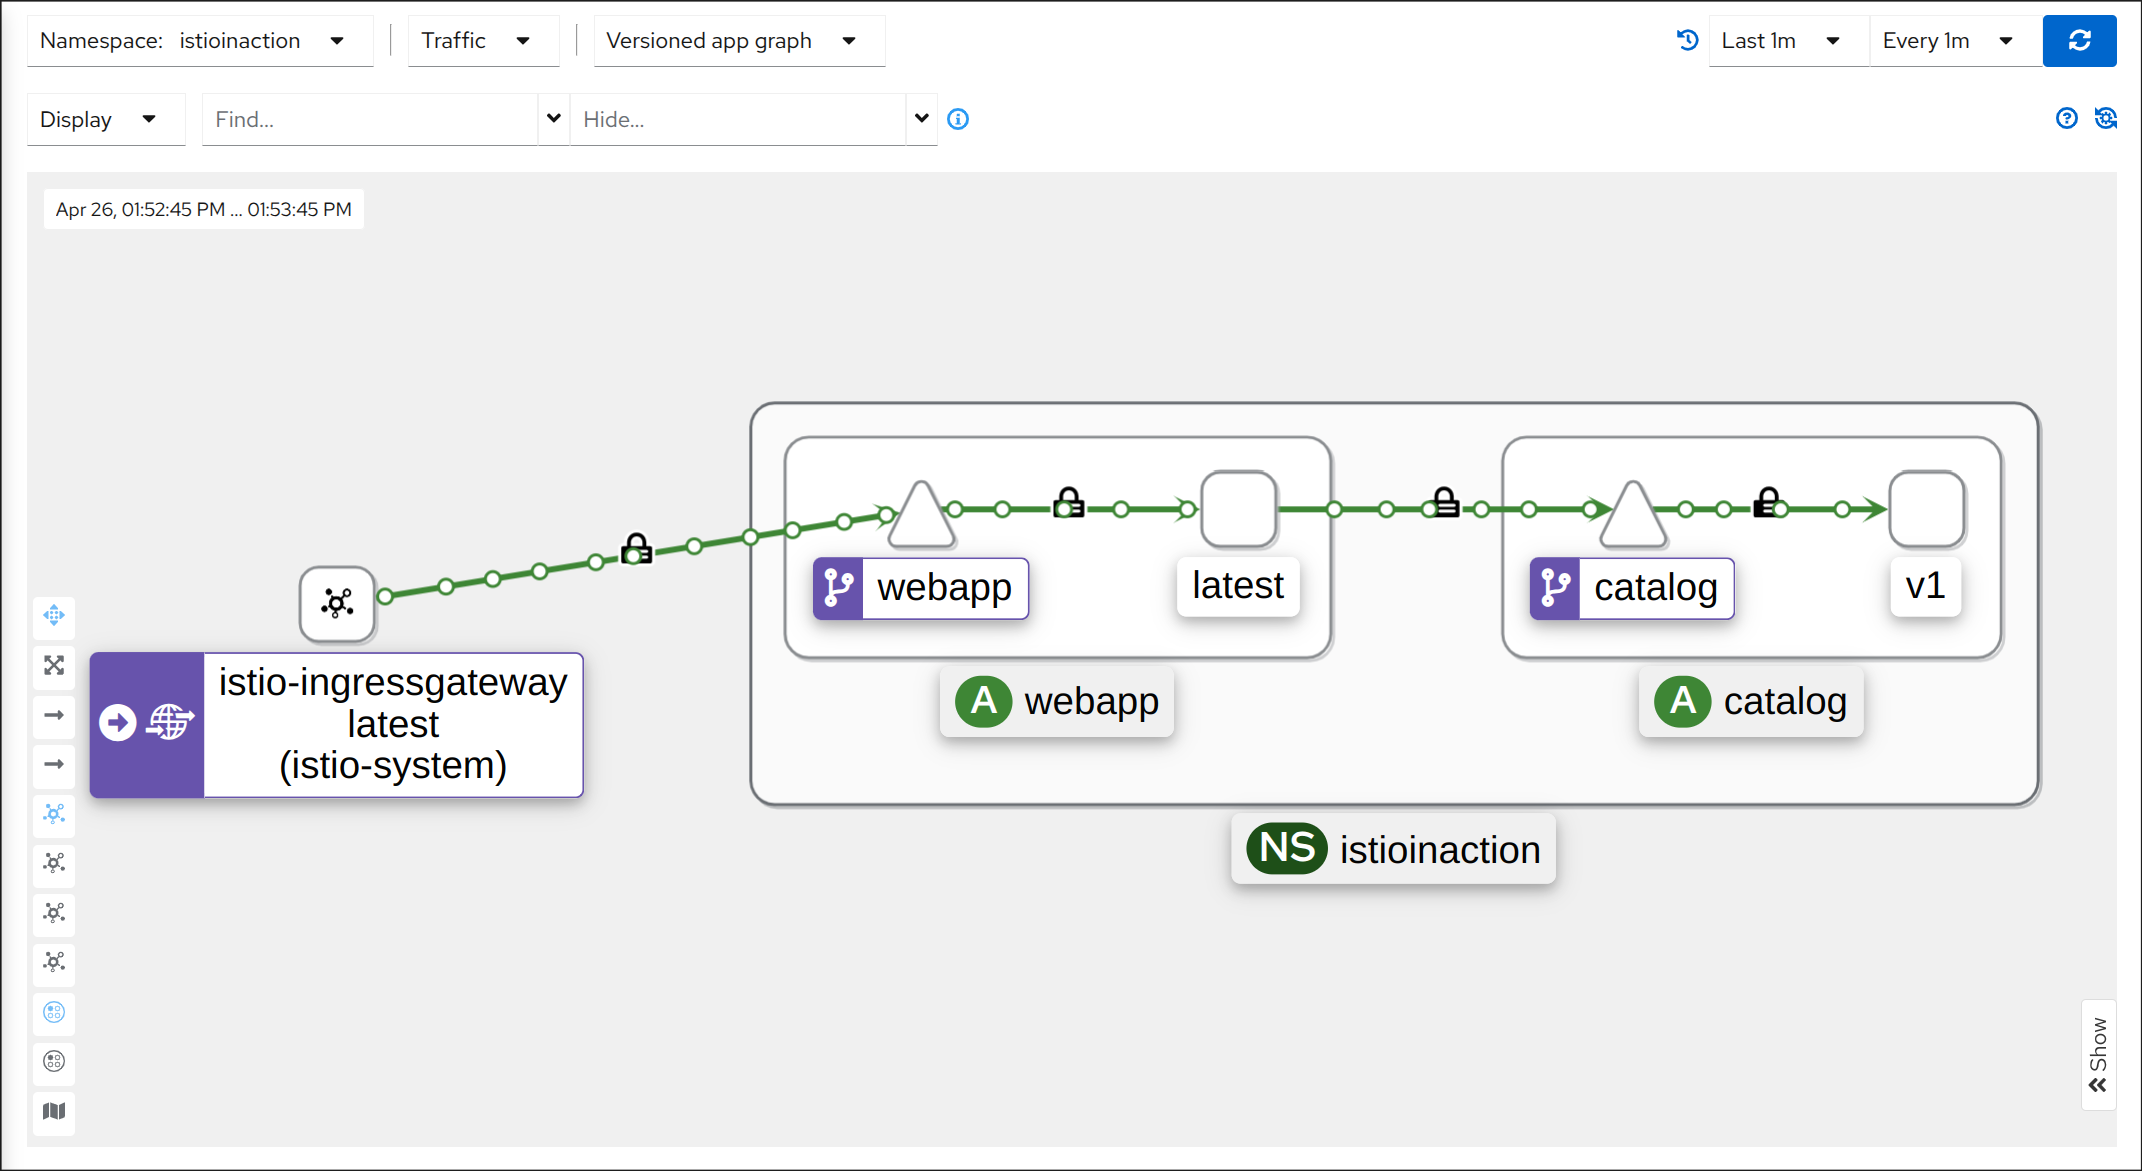The height and width of the screenshot is (1171, 2142).
Task: Click the green A badge beside catalog
Action: click(1683, 701)
